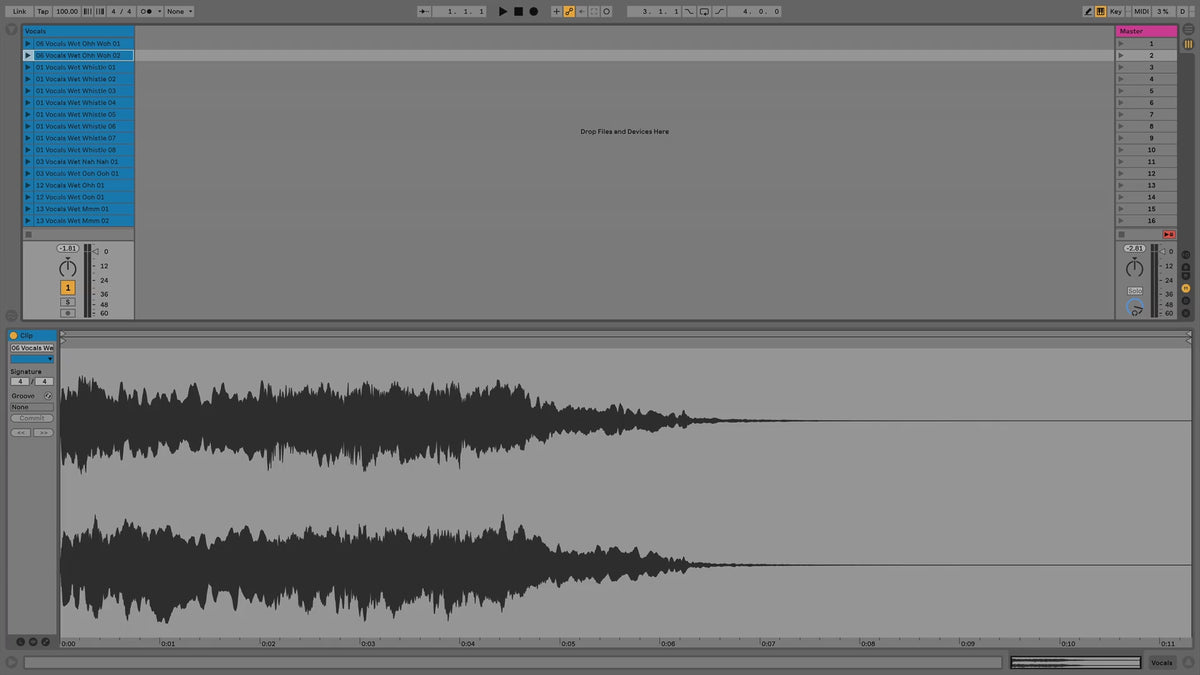Toggle the Vocals track activator button
This screenshot has width=1200, height=675.
[x=68, y=288]
